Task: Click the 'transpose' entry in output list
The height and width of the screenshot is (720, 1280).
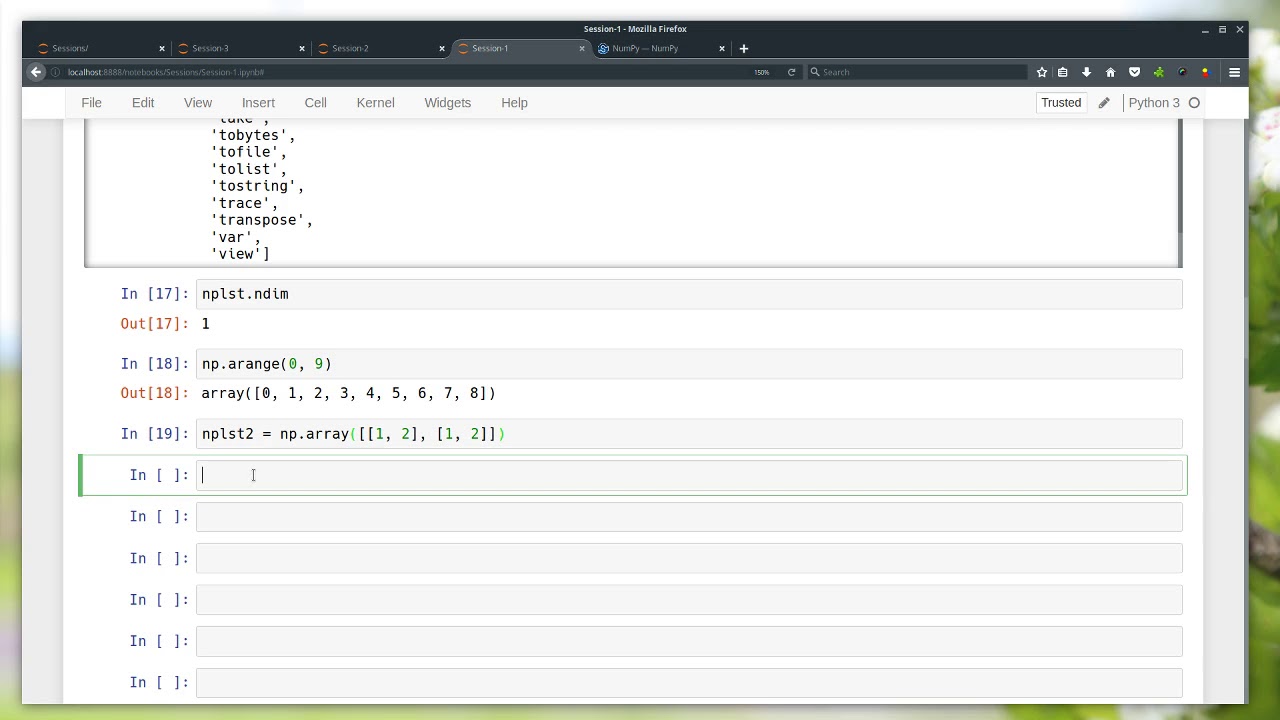Action: pyautogui.click(x=262, y=220)
